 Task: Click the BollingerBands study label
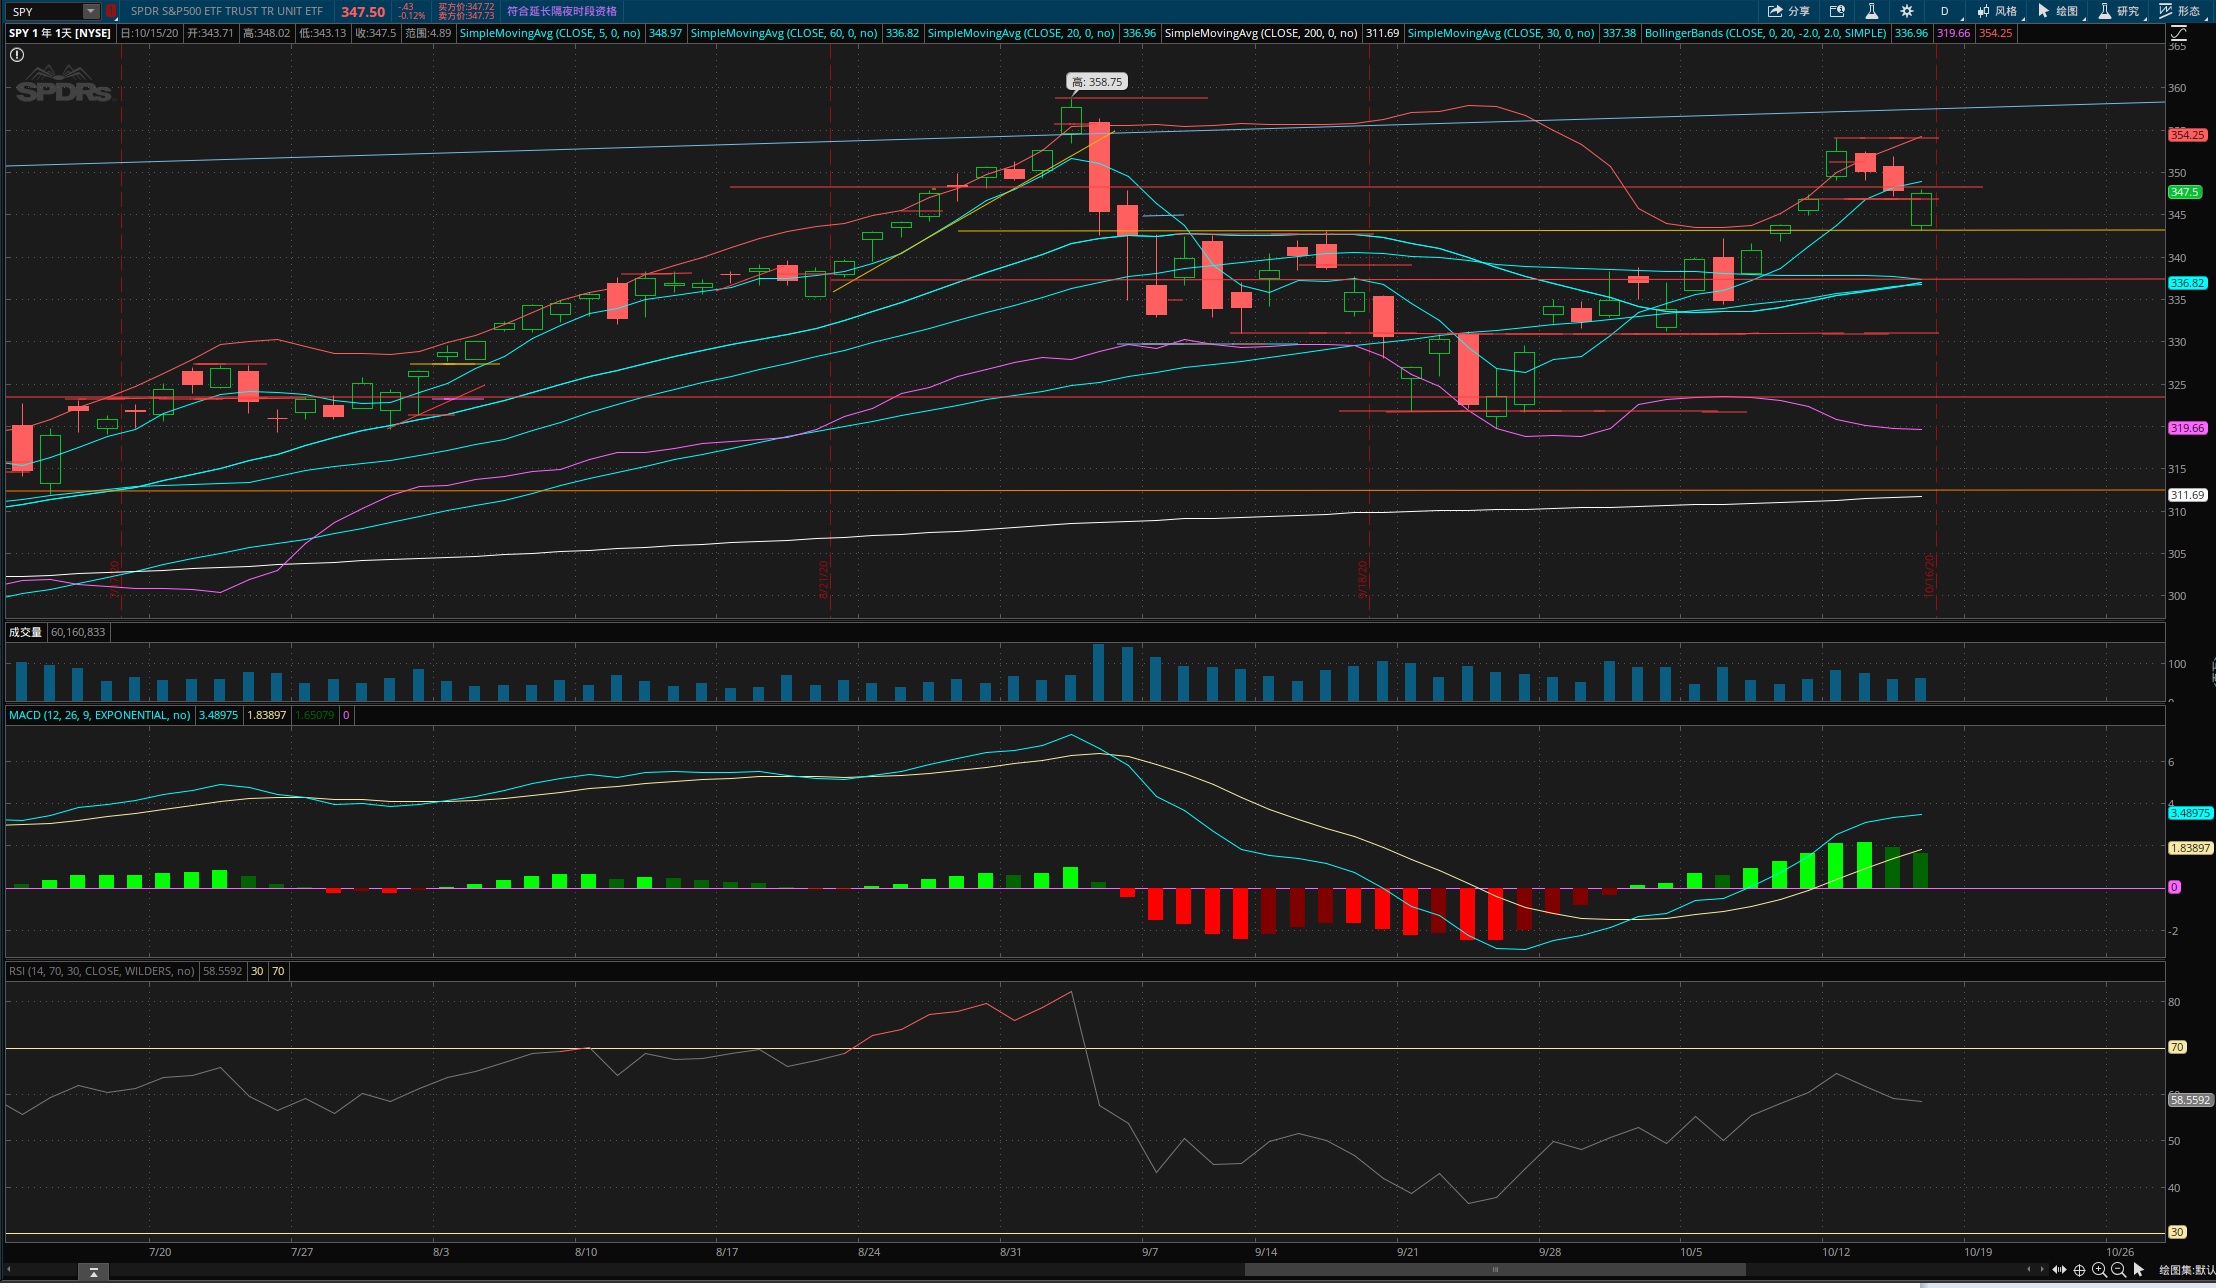[1766, 33]
